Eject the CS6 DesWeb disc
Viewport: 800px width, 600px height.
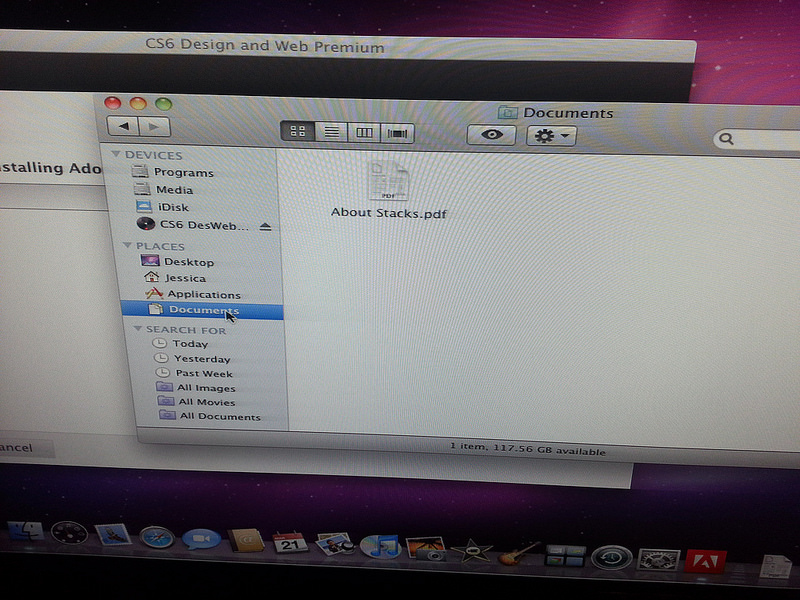tap(265, 227)
